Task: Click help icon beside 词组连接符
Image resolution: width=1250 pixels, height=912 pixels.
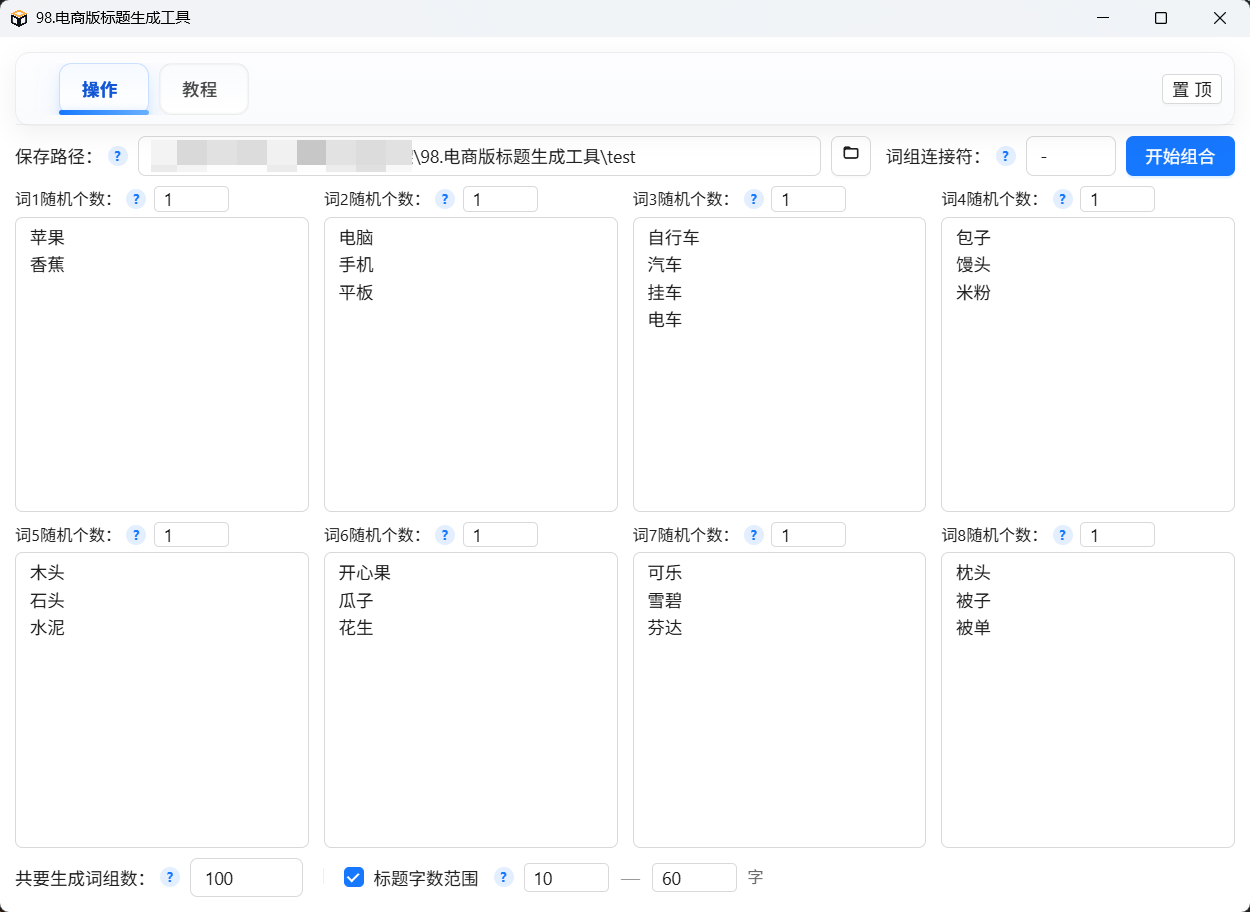Action: 1006,156
